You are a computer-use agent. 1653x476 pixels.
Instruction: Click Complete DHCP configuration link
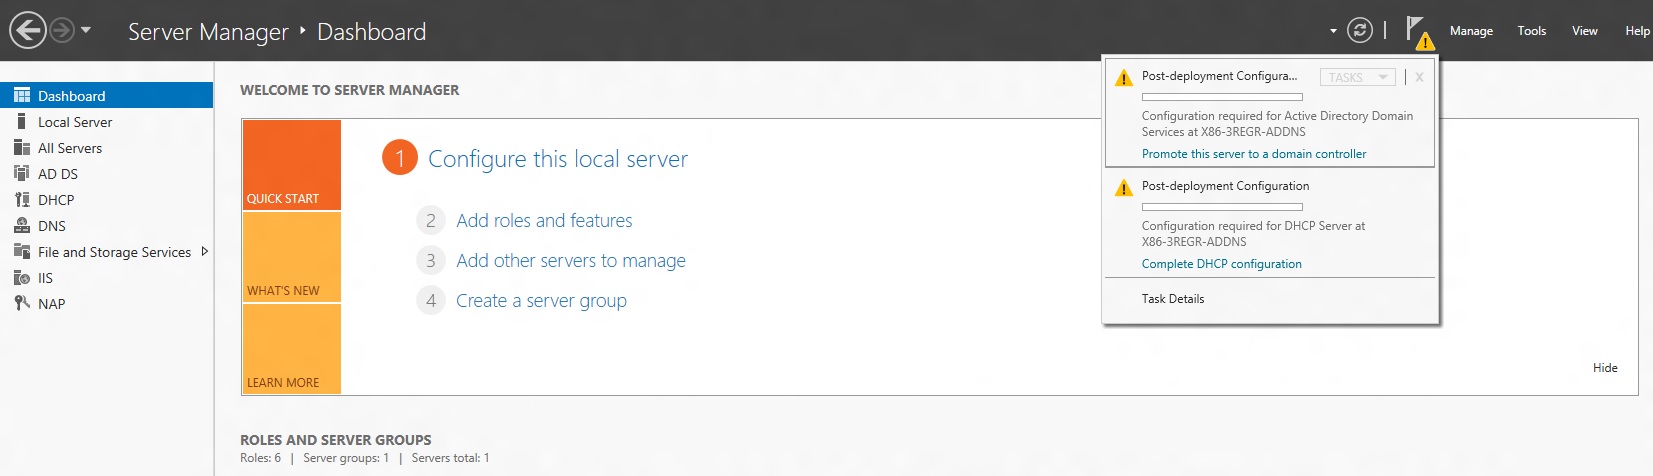coord(1221,264)
